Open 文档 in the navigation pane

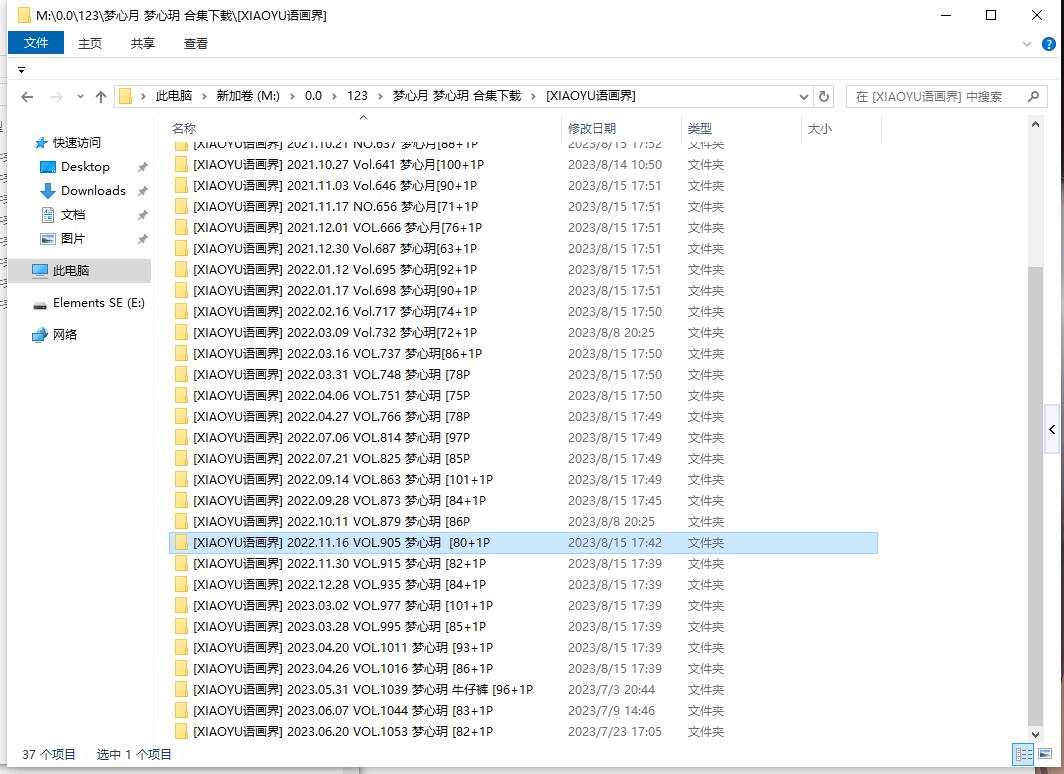click(x=73, y=215)
